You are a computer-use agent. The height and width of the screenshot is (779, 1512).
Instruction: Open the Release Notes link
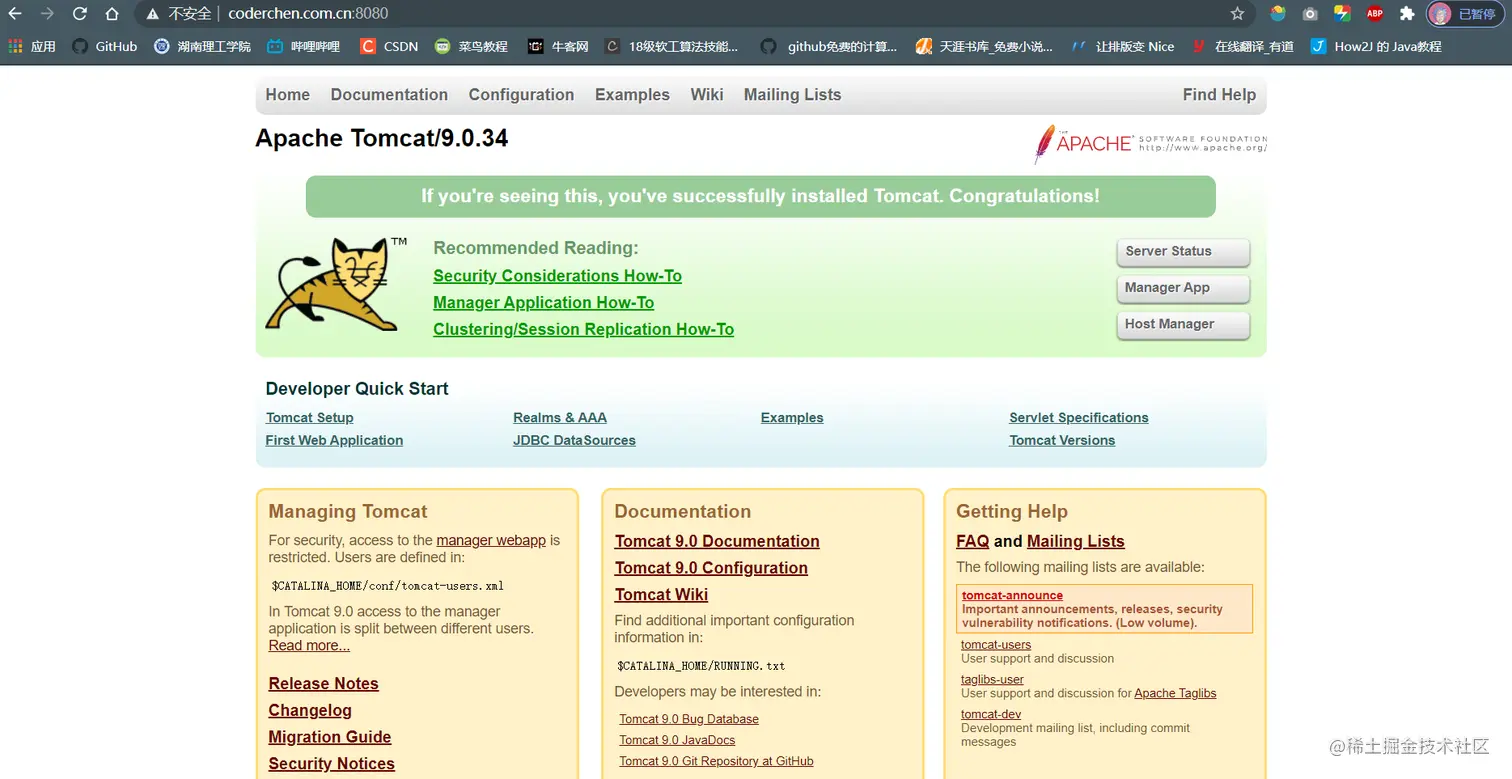323,684
